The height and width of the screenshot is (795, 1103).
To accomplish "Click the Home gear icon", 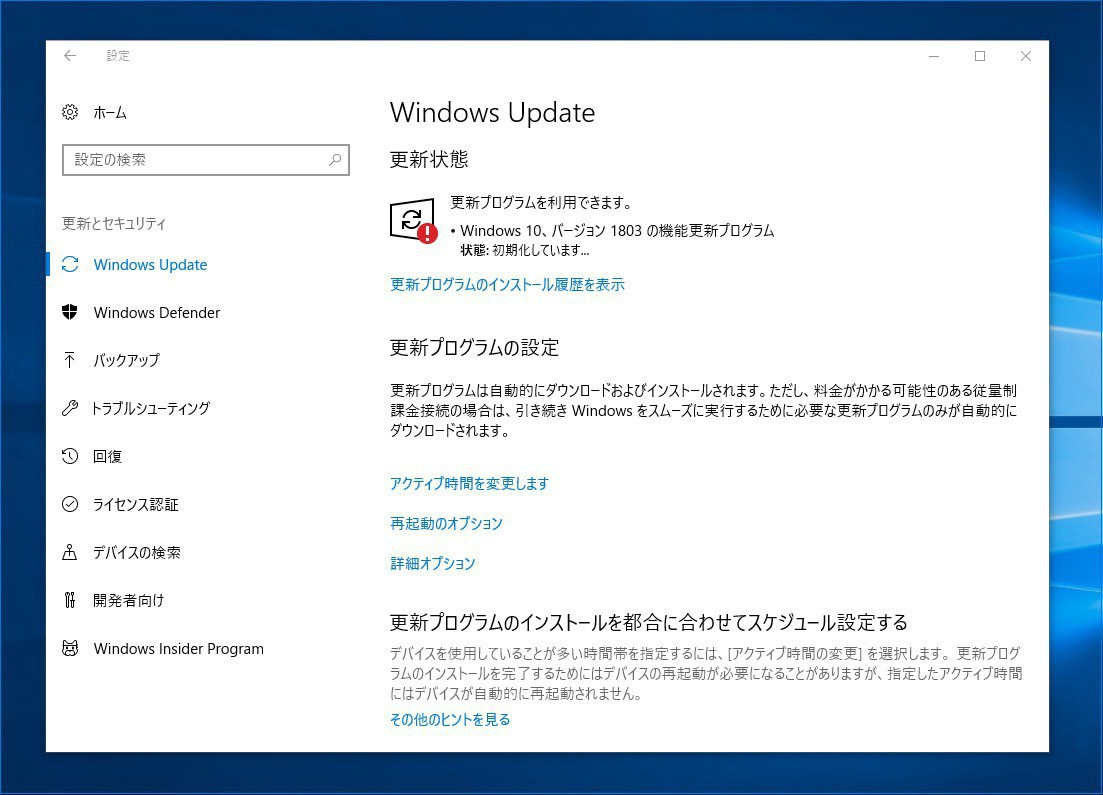I will 70,112.
